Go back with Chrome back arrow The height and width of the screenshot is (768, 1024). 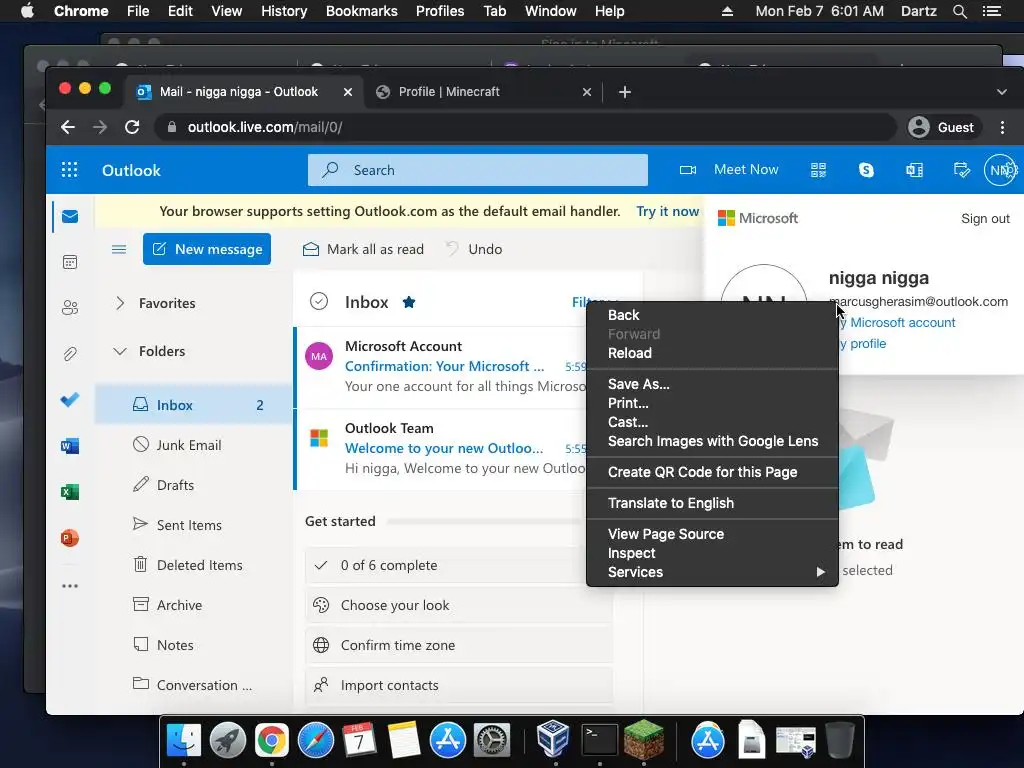(x=68, y=127)
